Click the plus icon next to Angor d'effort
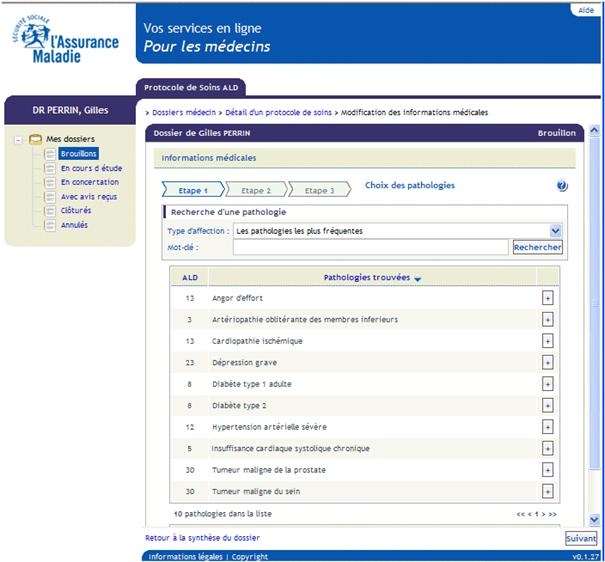This screenshot has width=605, height=562. click(547, 298)
